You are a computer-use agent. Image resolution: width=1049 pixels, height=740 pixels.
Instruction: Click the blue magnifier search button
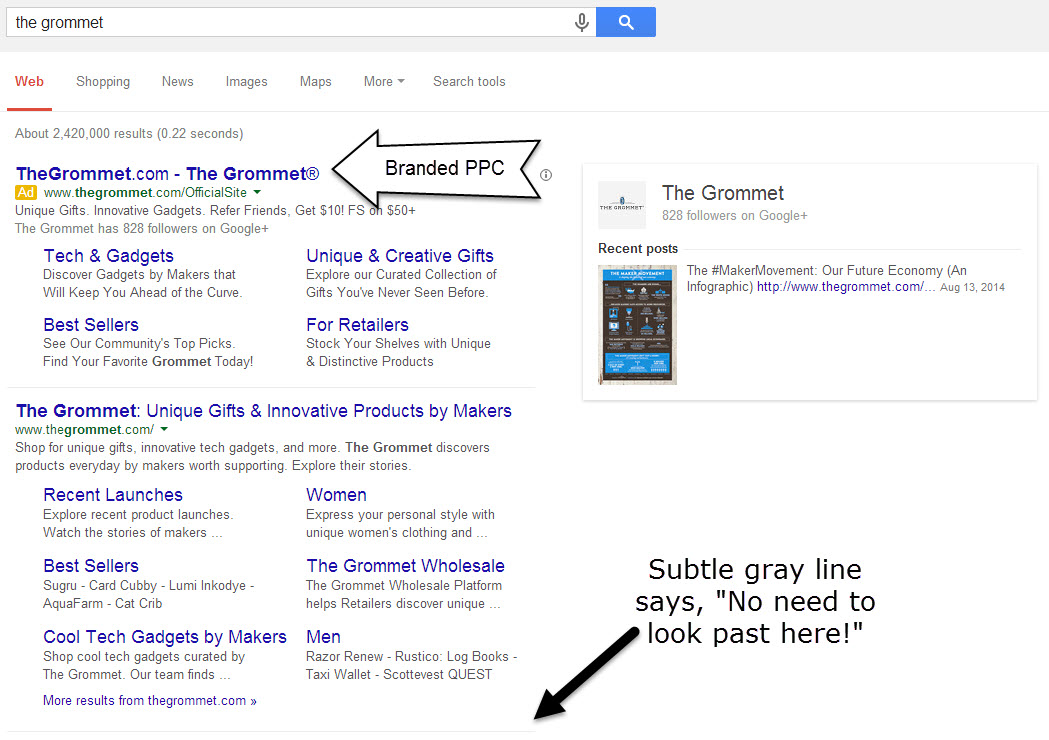click(x=626, y=22)
